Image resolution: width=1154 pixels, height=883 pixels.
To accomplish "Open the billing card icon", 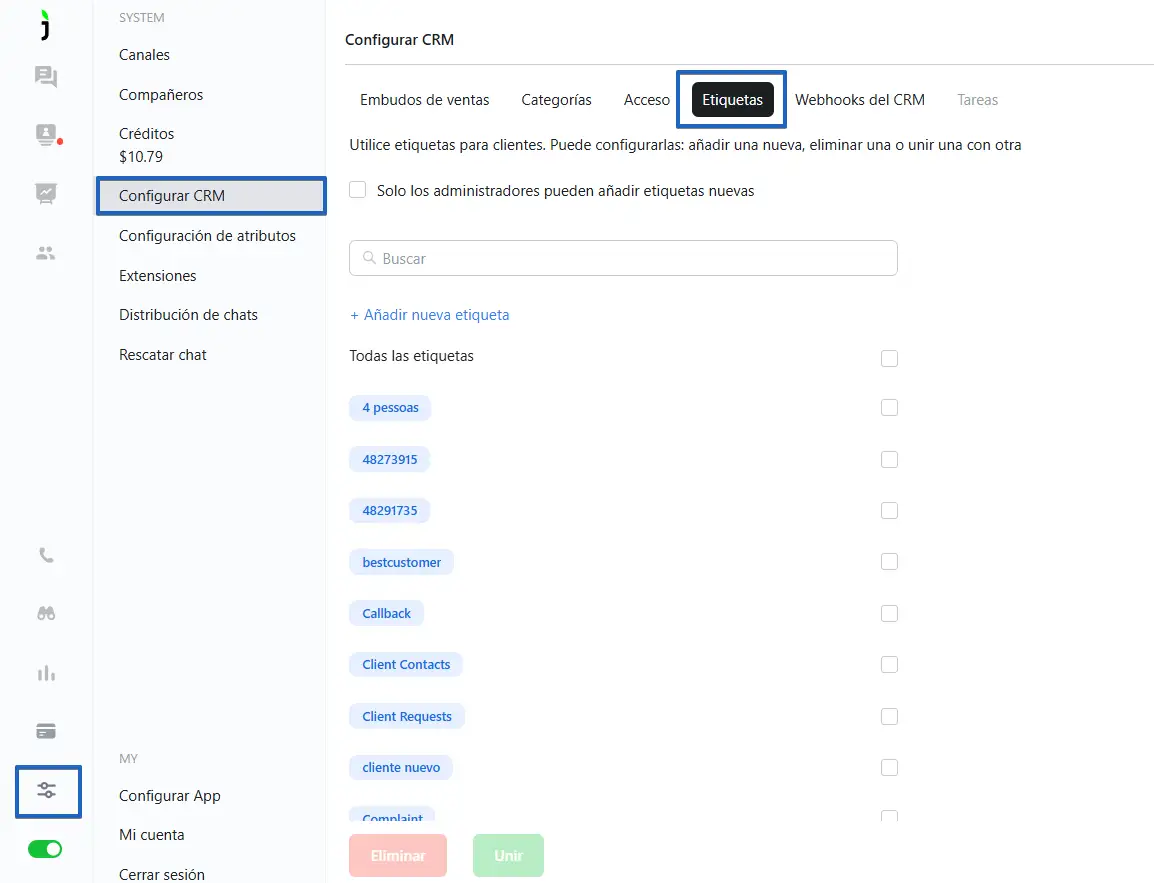I will point(46,731).
